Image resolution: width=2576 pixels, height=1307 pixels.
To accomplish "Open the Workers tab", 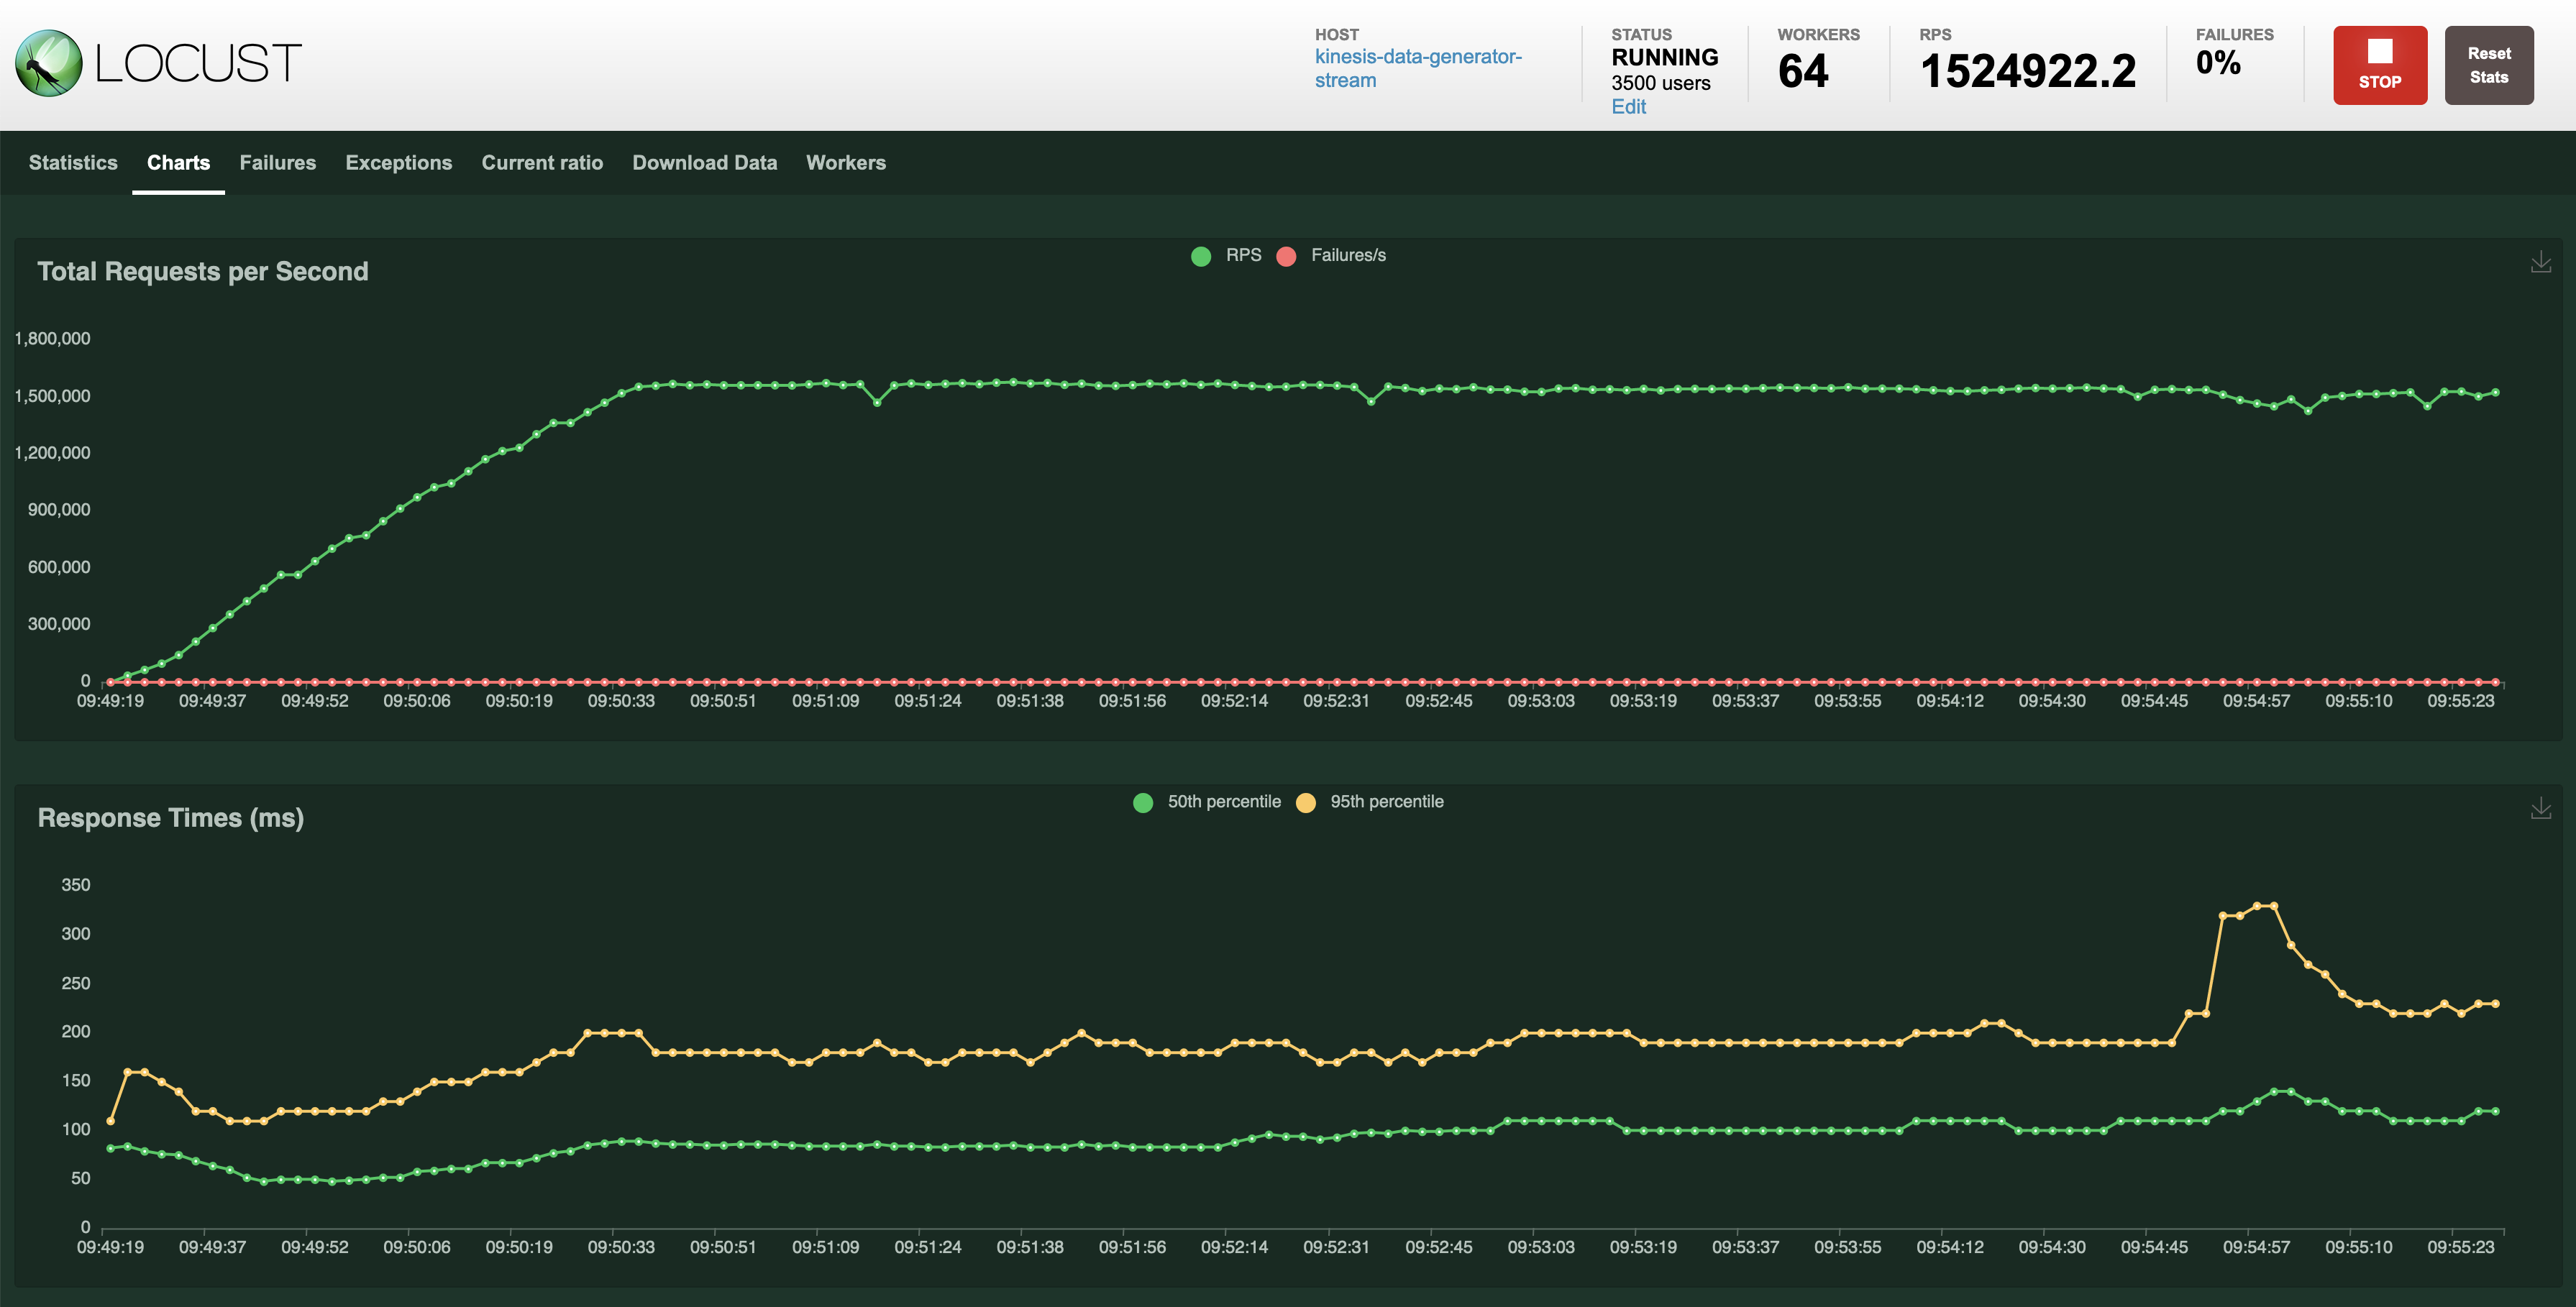I will click(x=845, y=163).
